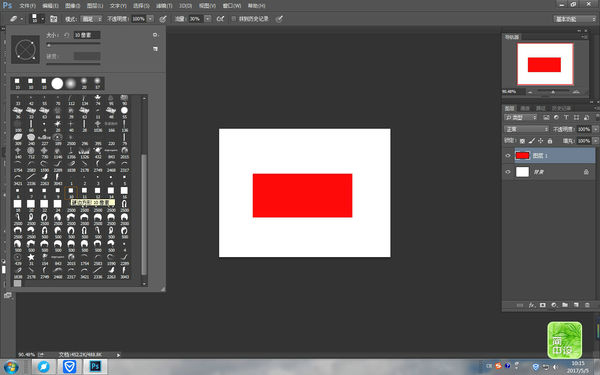Viewport: 600px width, 375px height.
Task: Open the Eraser tool preset picker
Action: click(x=16, y=18)
